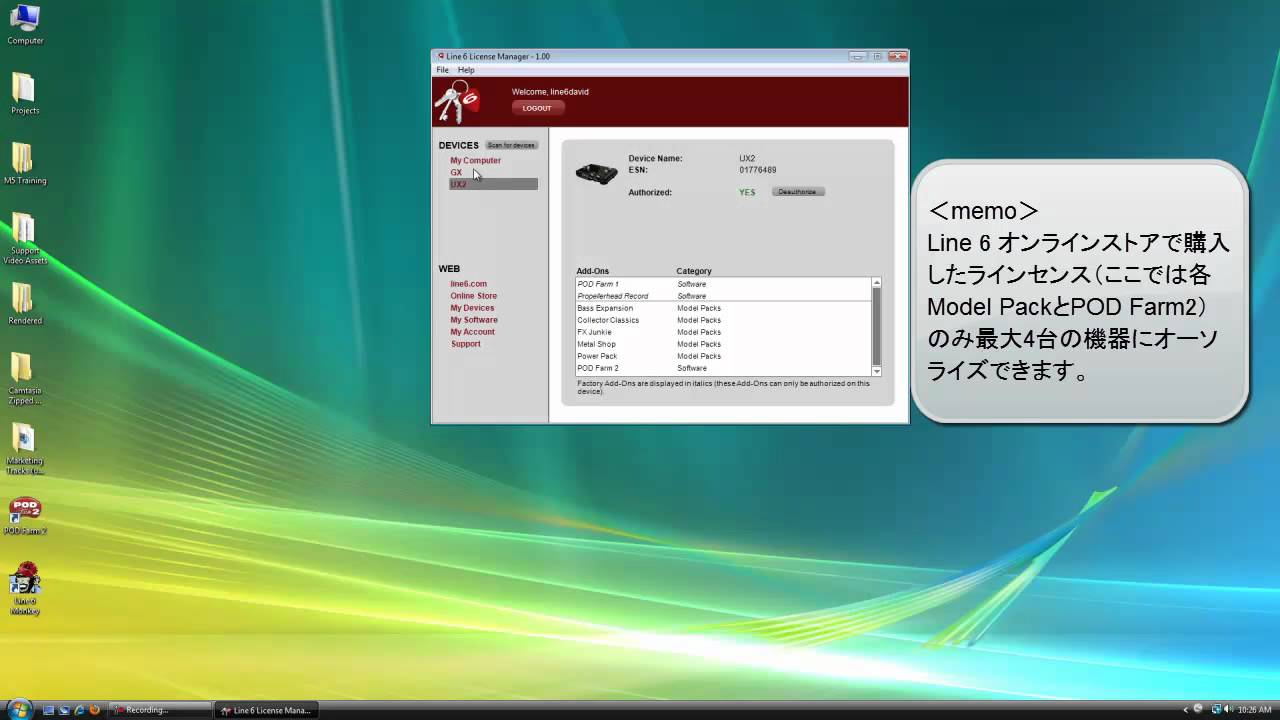Click the volume icon in system tray
The image size is (1280, 720).
[1228, 710]
